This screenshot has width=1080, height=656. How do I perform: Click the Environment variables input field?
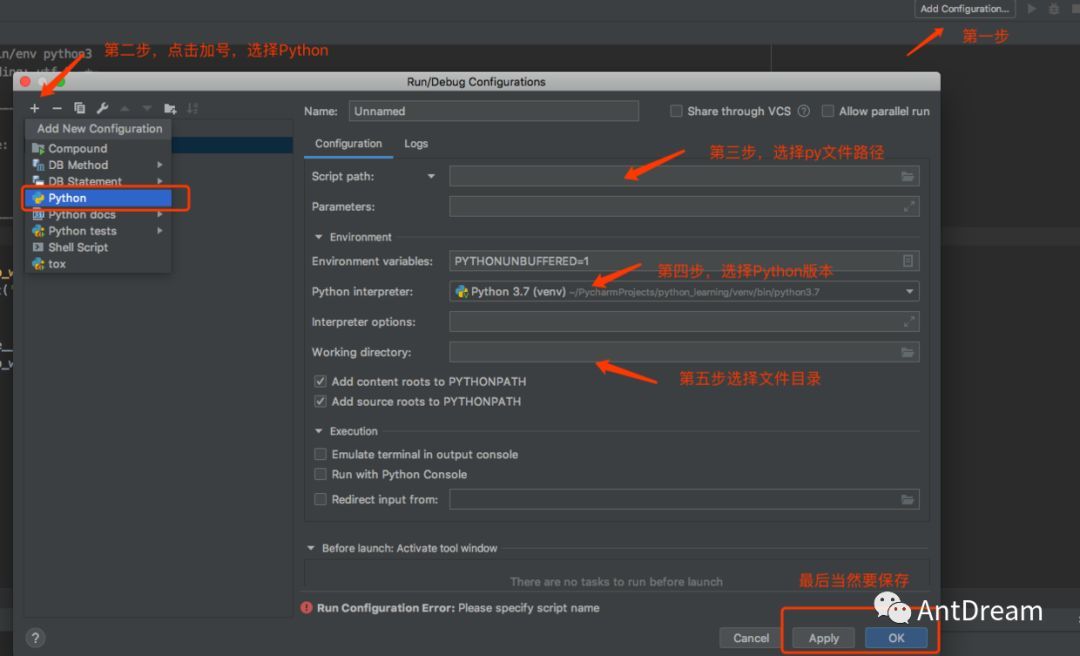click(x=684, y=261)
